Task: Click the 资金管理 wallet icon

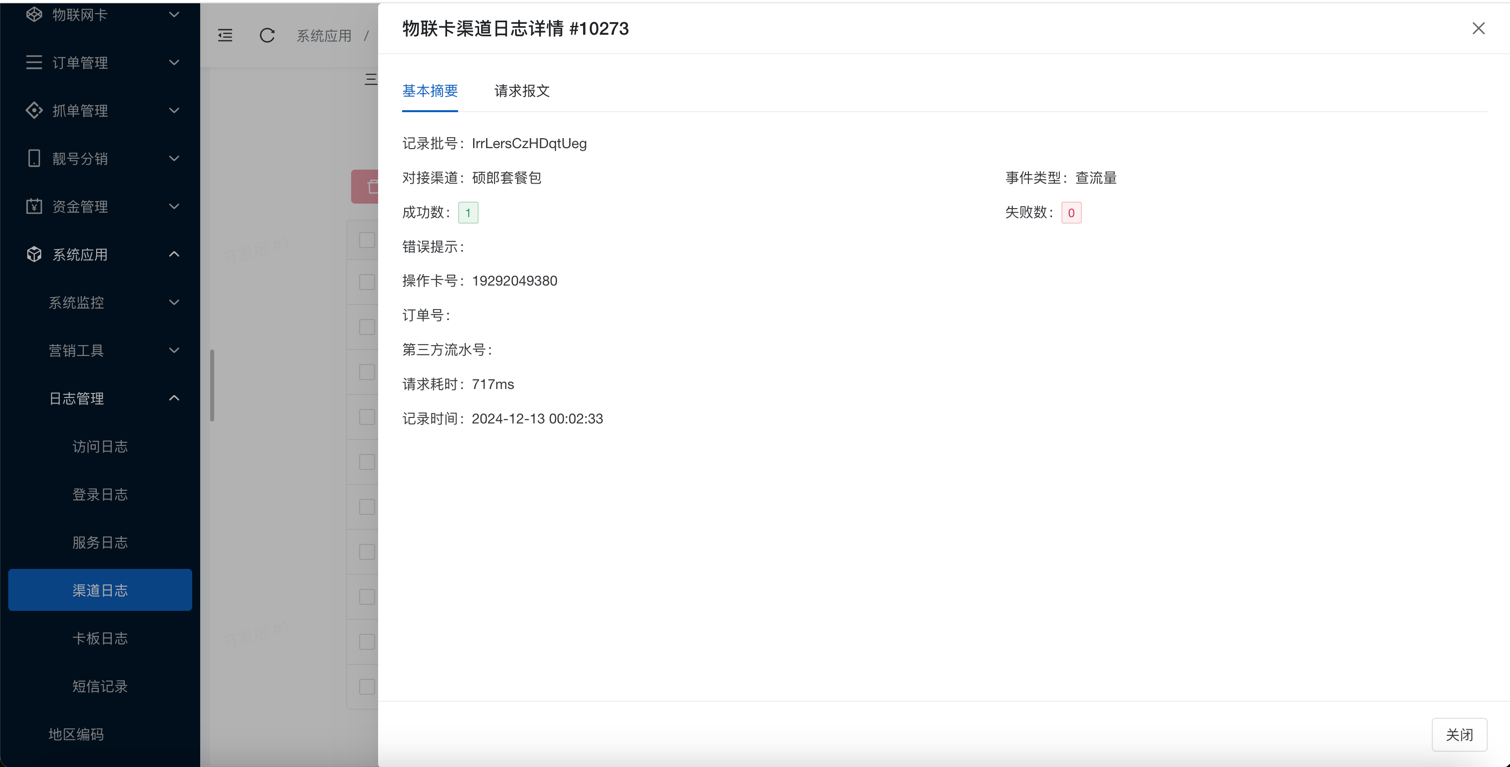Action: 34,206
